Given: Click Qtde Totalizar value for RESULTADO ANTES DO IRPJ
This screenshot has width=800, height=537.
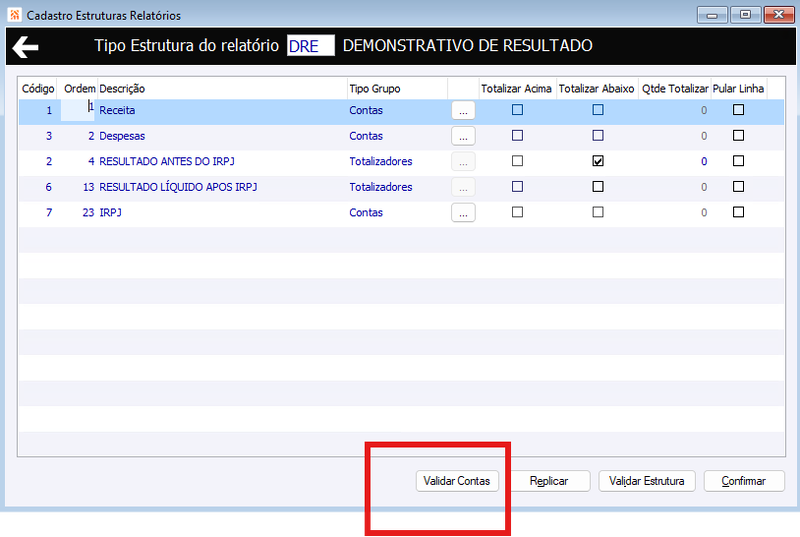Looking at the screenshot, I should pos(704,162).
